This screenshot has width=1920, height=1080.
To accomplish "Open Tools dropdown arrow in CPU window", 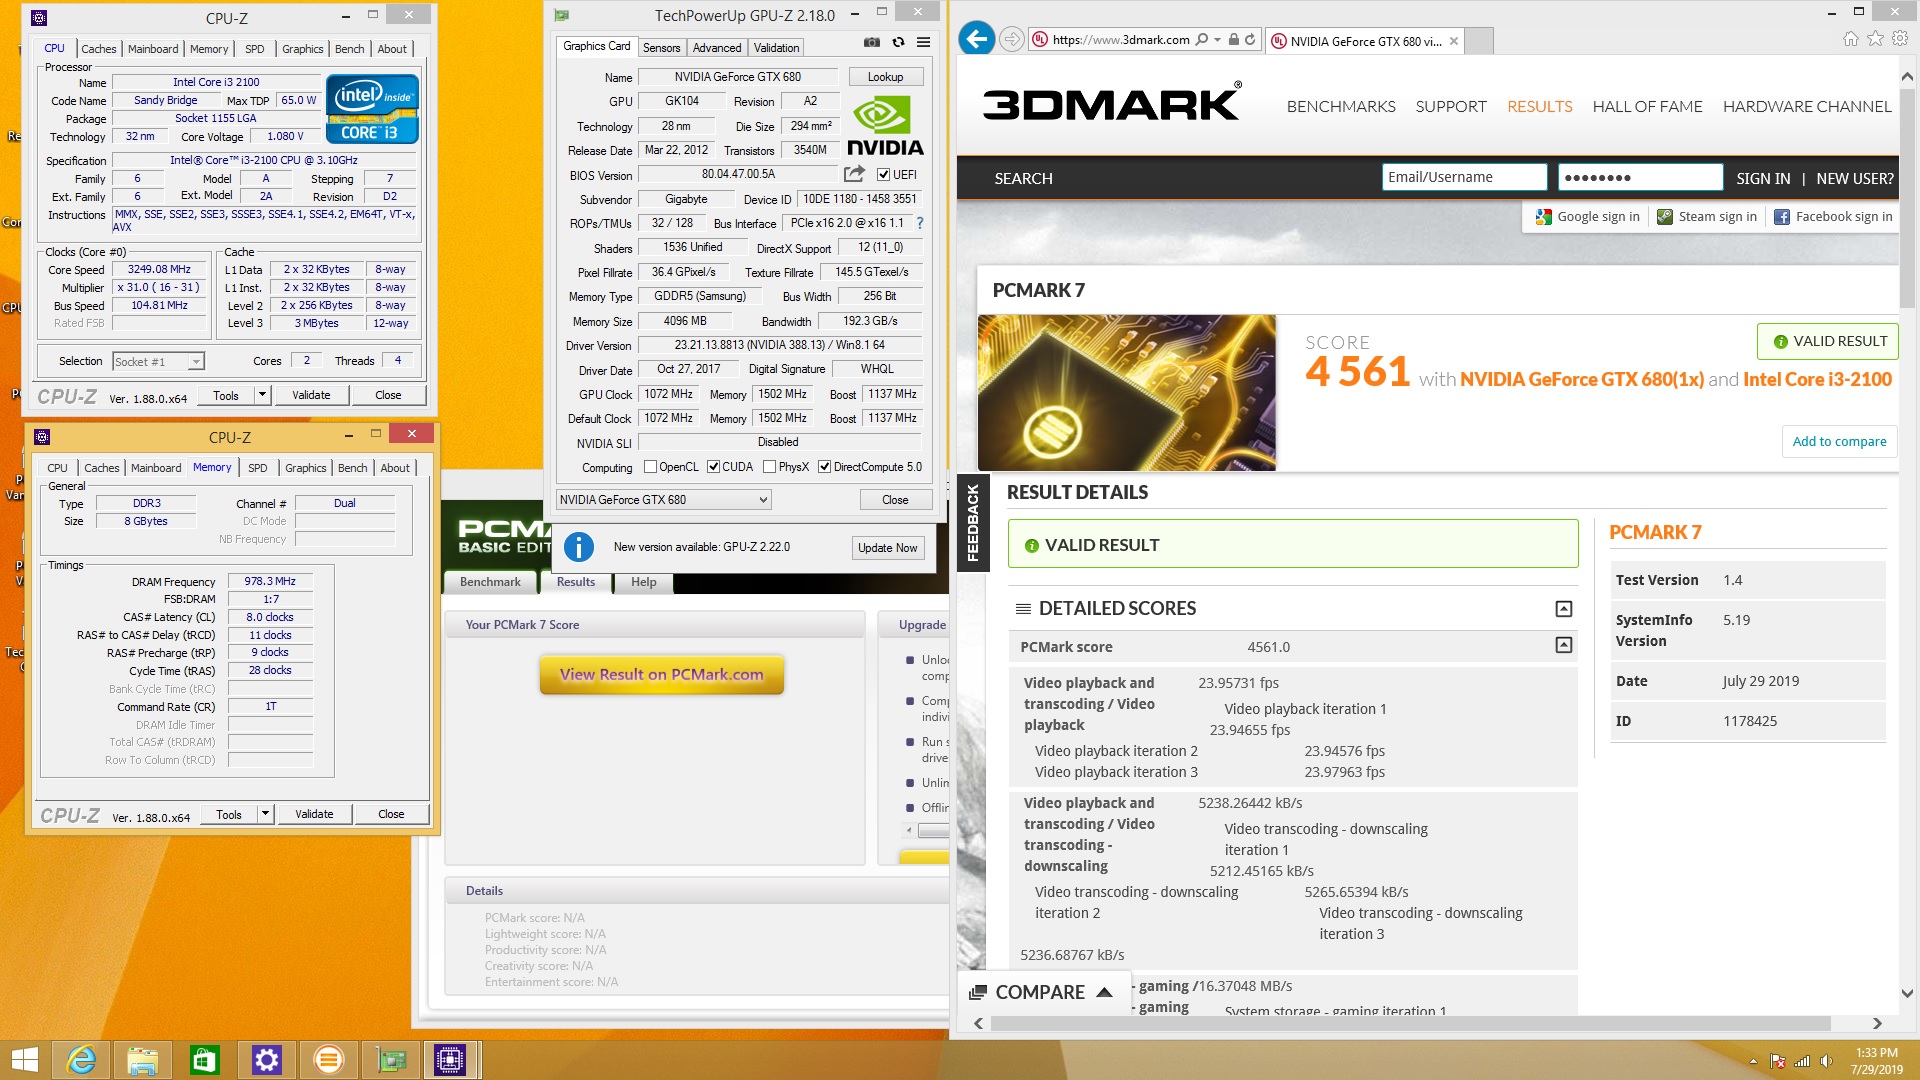I will click(263, 395).
